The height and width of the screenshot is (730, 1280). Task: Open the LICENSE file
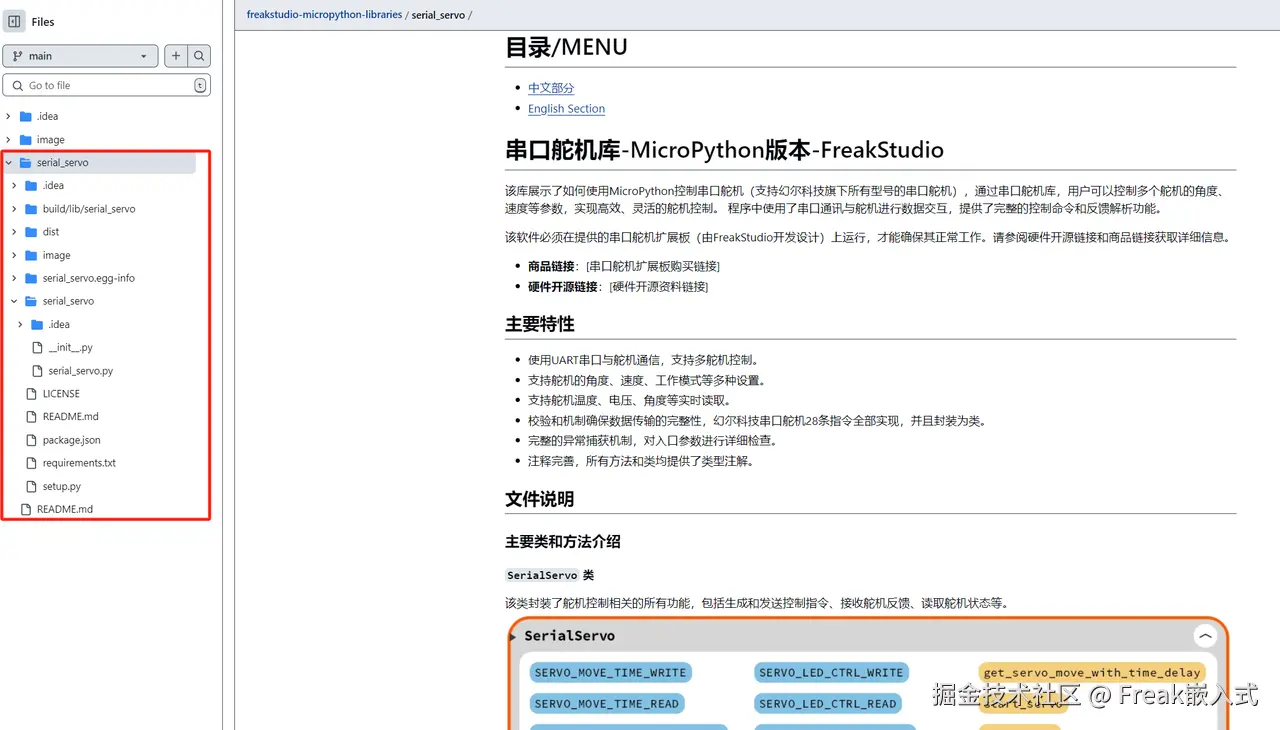61,394
